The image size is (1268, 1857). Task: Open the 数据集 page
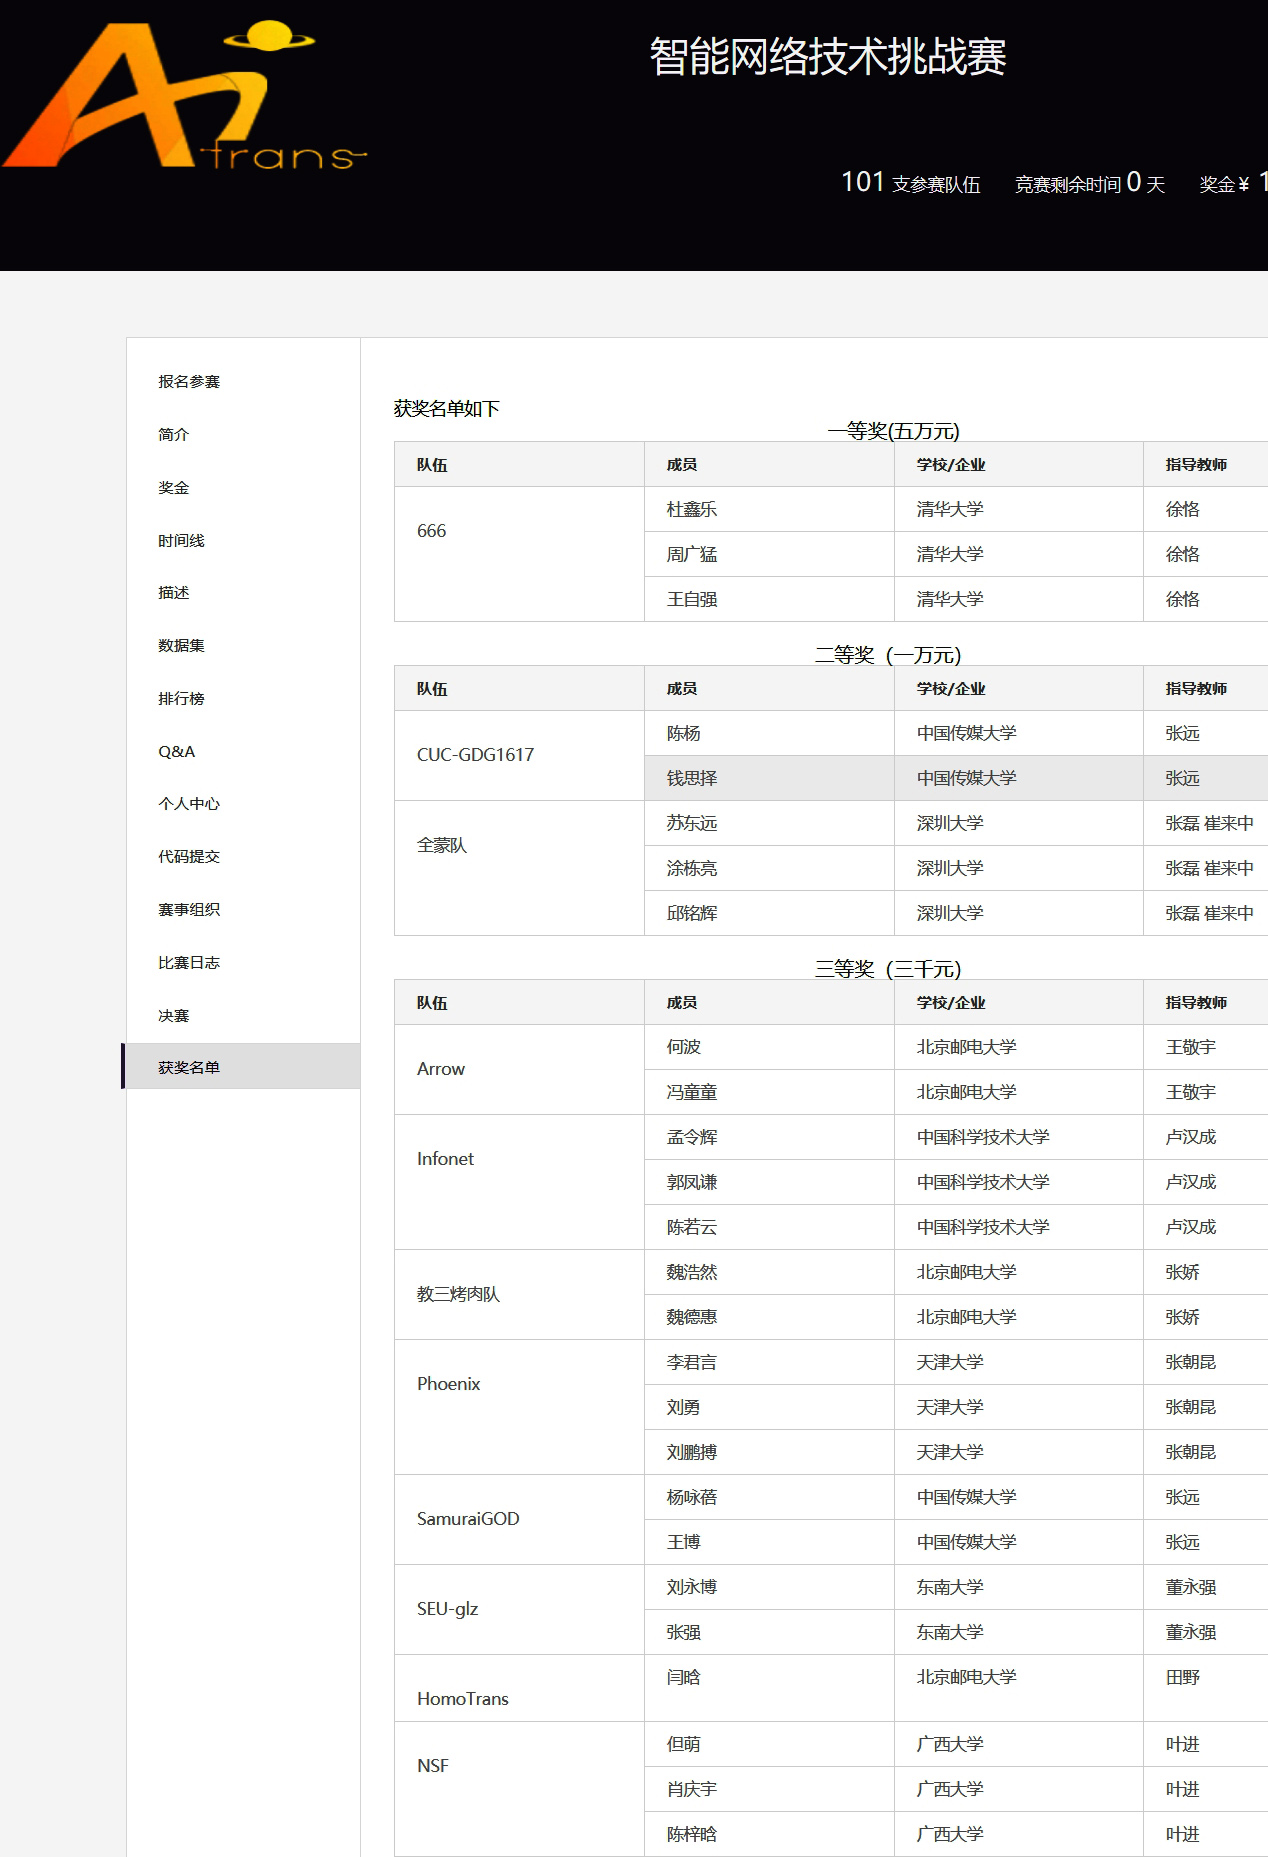[181, 646]
